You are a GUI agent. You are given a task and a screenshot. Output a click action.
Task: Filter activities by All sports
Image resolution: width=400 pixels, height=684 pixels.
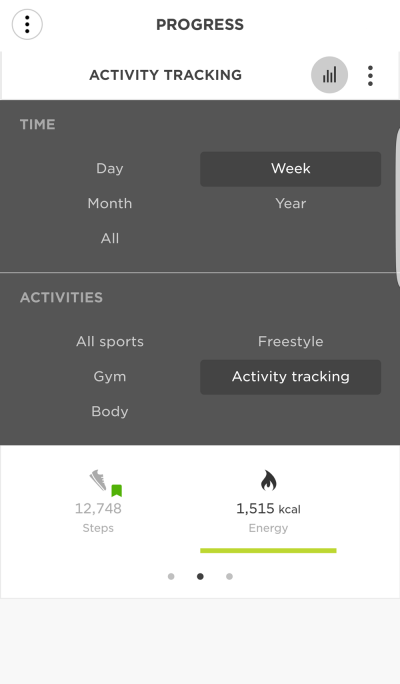[x=110, y=342]
